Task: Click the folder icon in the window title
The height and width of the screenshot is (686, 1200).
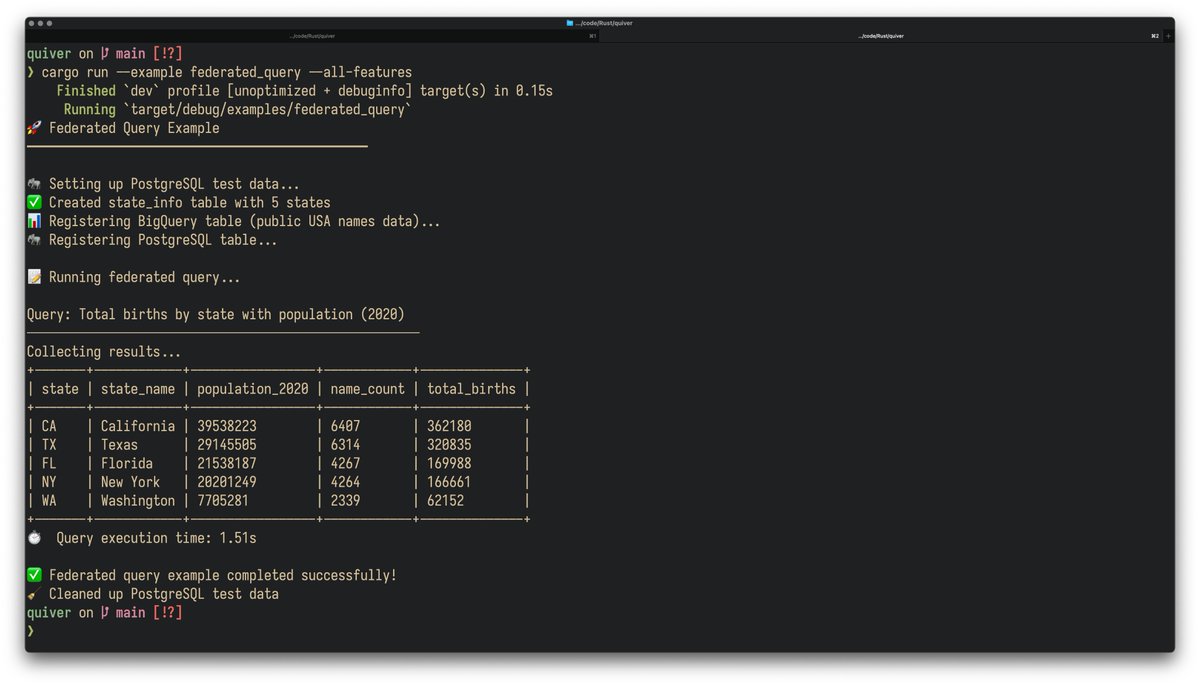Action: [570, 22]
